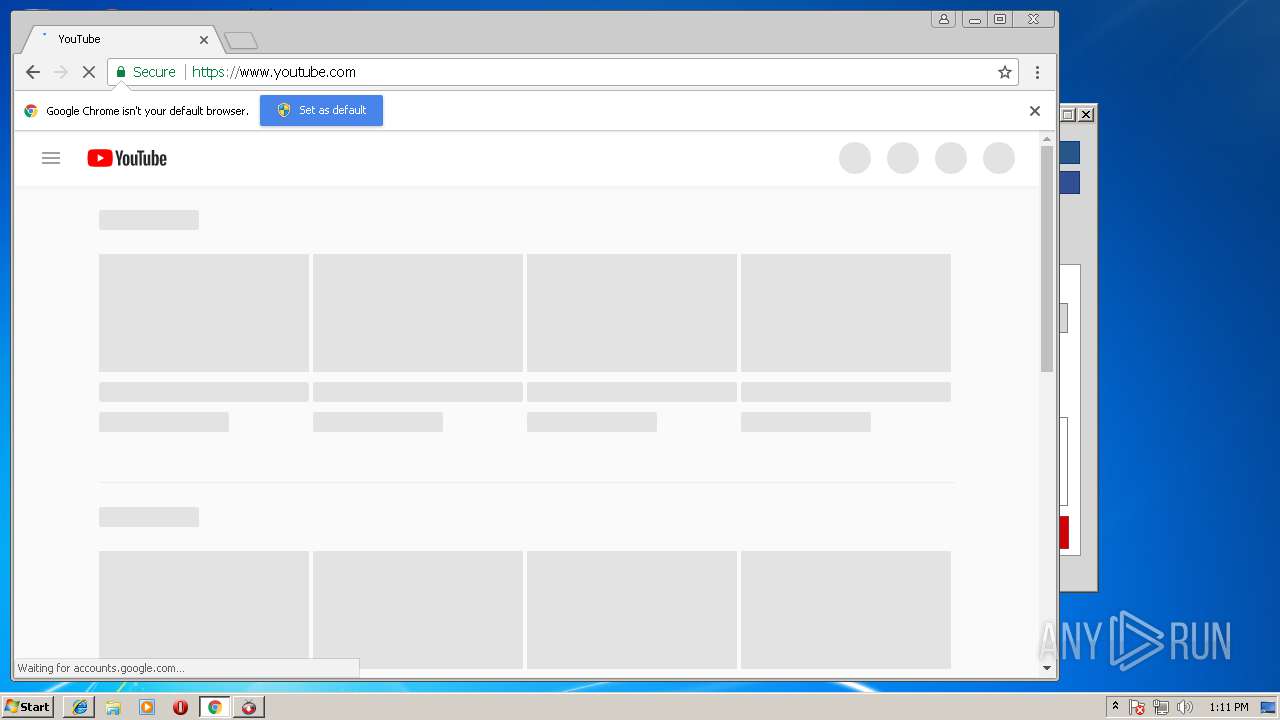Click the first circular header placeholder
1280x720 pixels.
click(855, 158)
